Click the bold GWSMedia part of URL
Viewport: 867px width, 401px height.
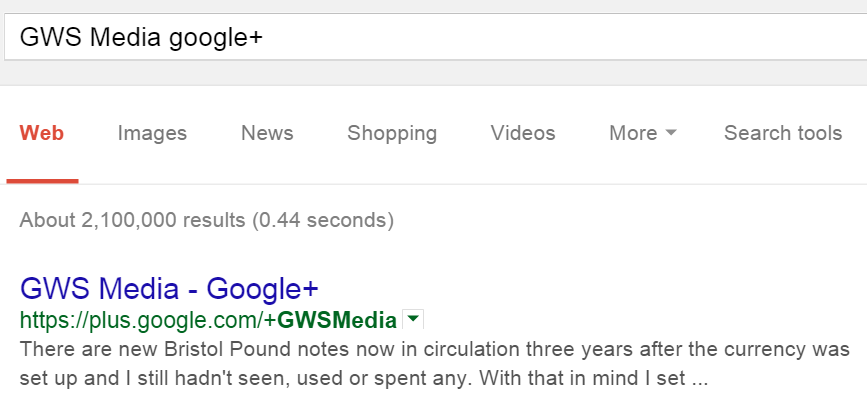coord(337,320)
